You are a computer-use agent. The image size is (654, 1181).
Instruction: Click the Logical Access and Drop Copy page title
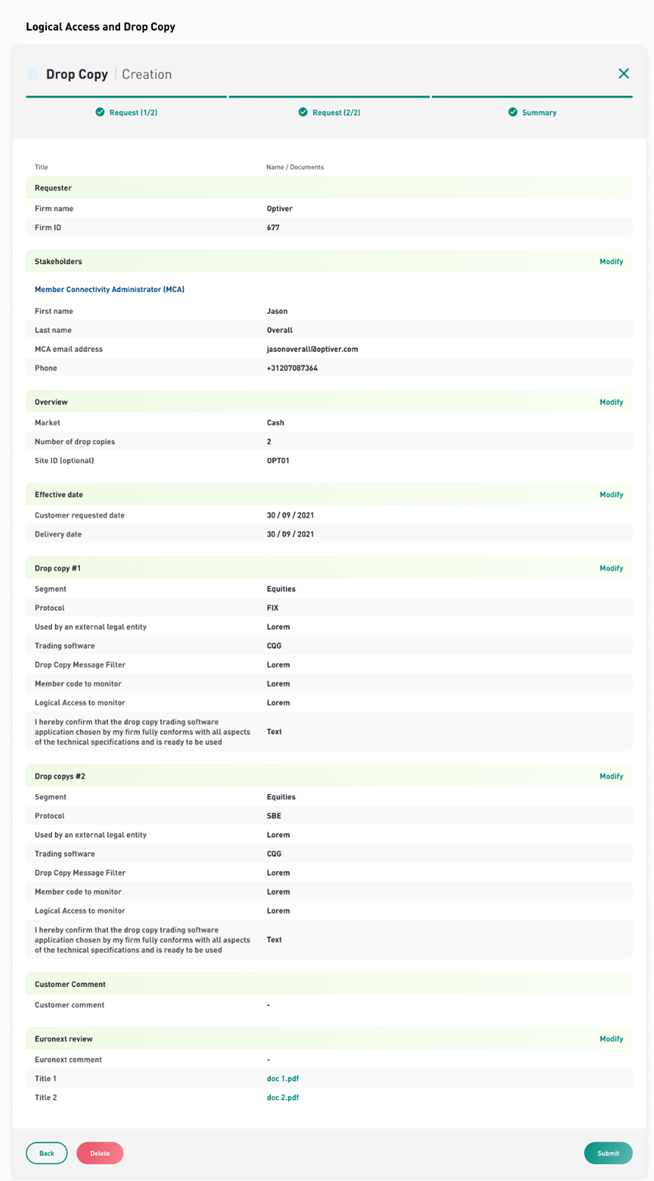100,27
